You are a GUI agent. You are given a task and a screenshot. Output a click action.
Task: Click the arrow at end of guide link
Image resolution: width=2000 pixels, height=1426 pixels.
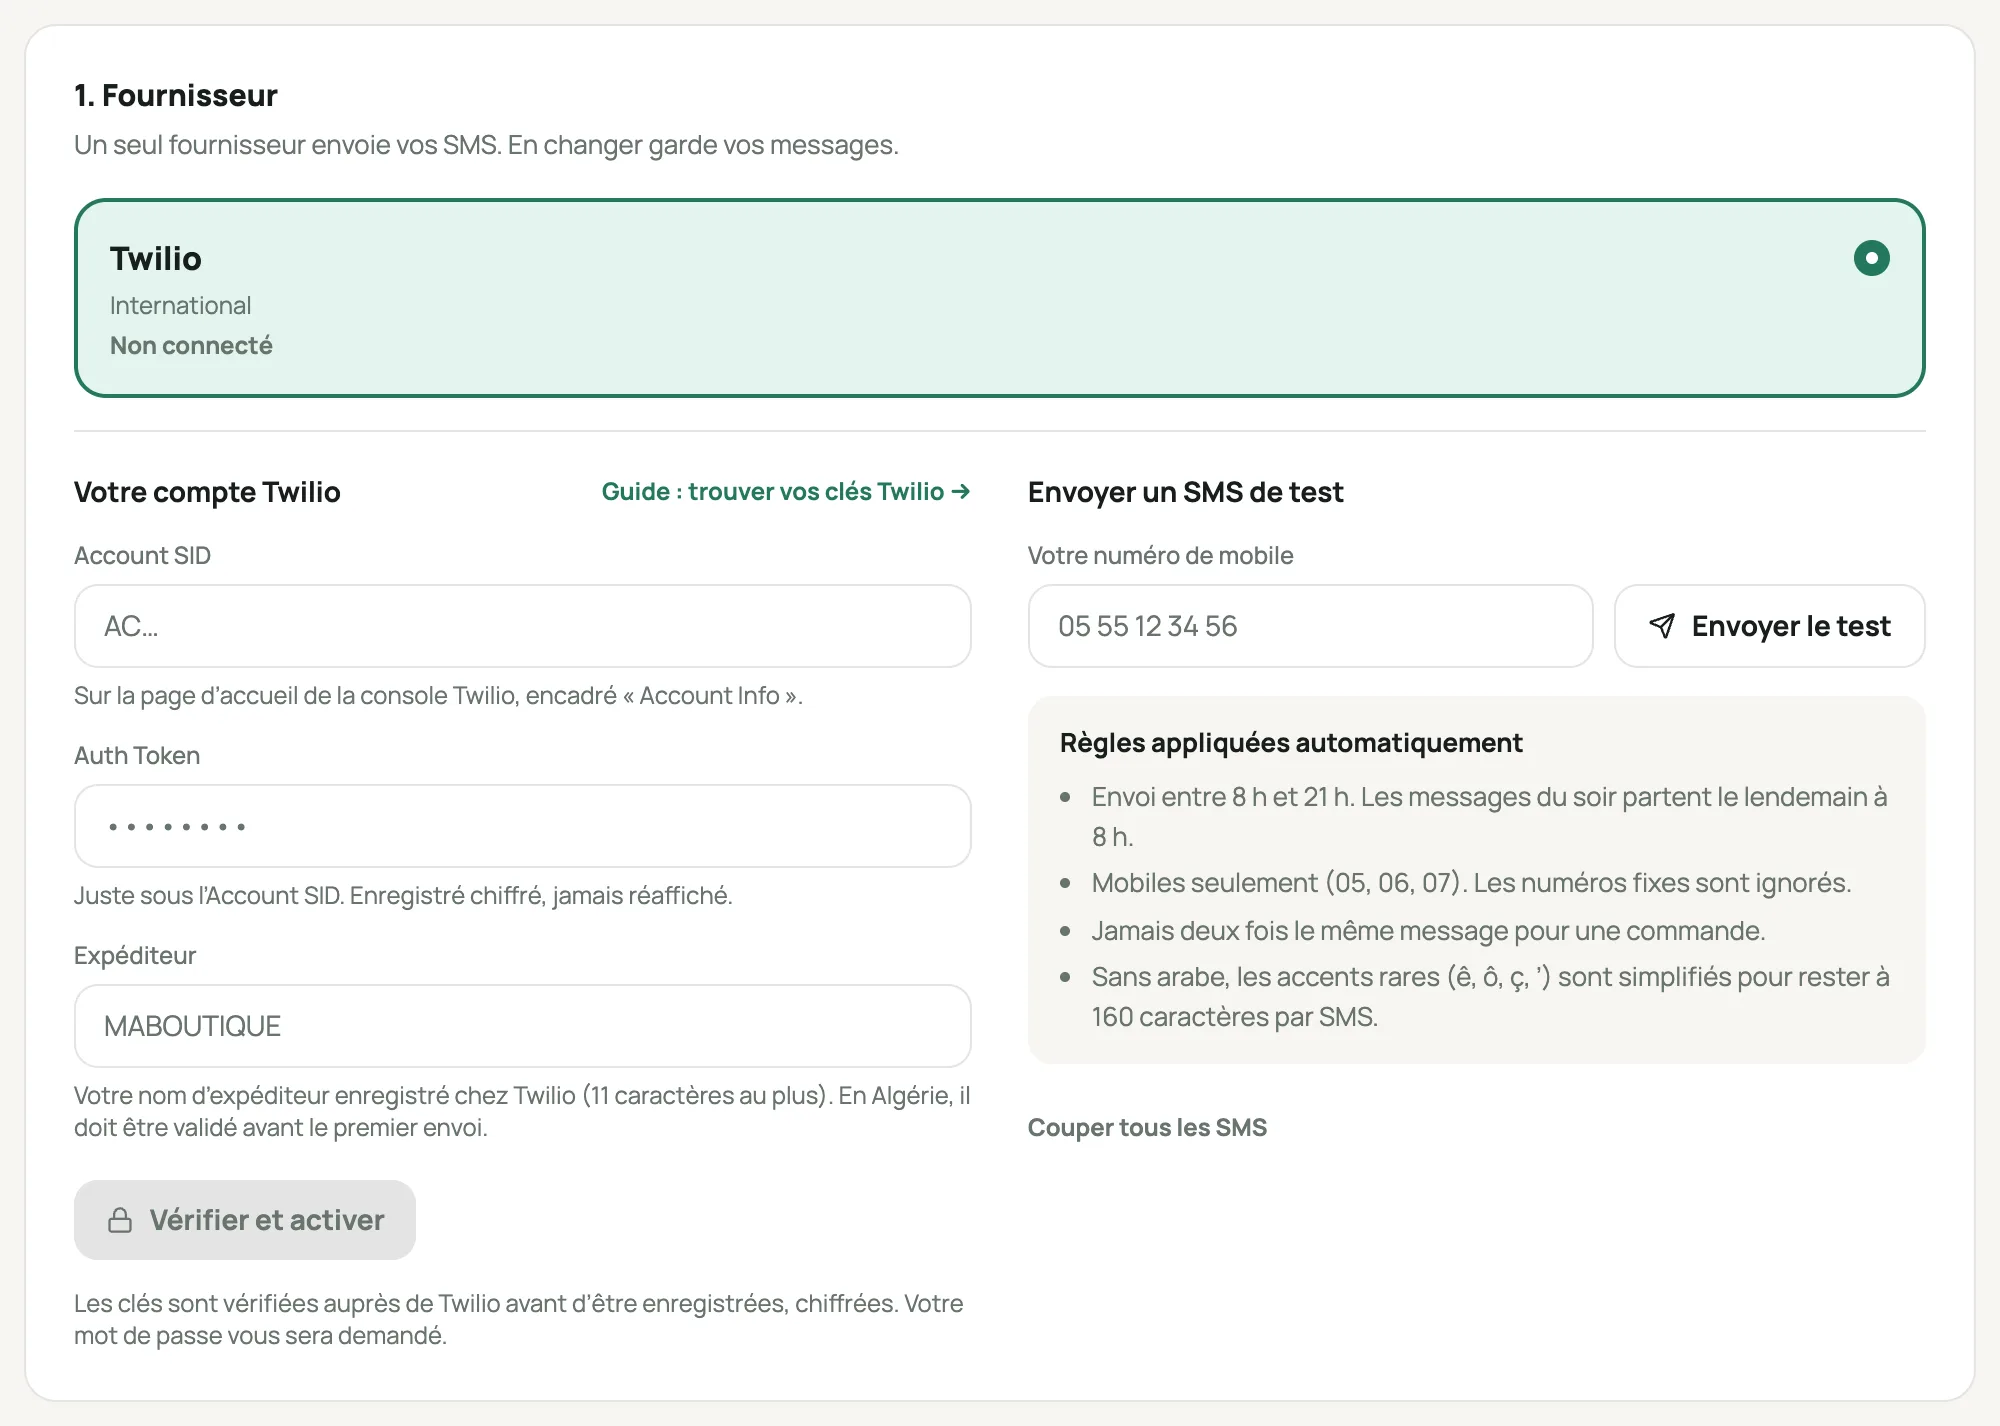click(x=961, y=491)
